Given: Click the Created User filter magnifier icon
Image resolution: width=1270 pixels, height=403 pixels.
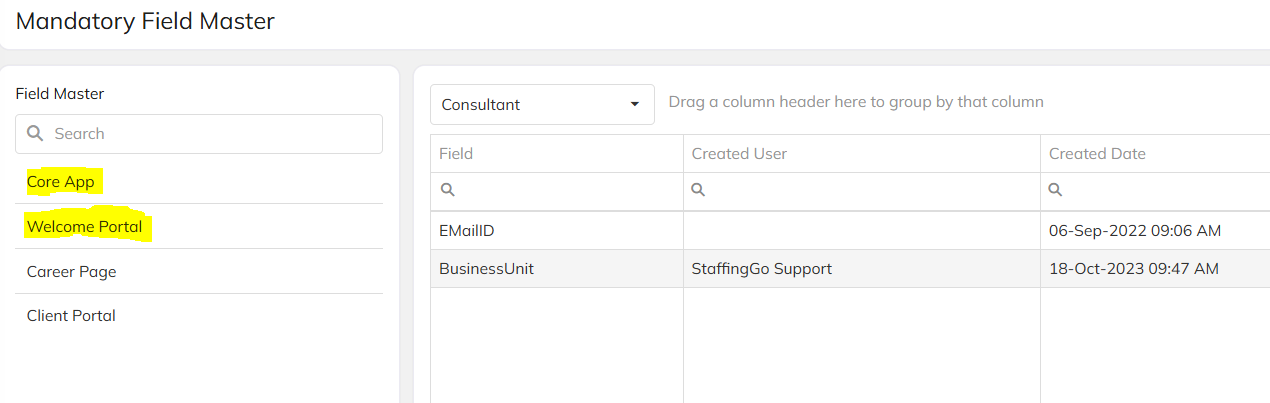Looking at the screenshot, I should pyautogui.click(x=699, y=190).
